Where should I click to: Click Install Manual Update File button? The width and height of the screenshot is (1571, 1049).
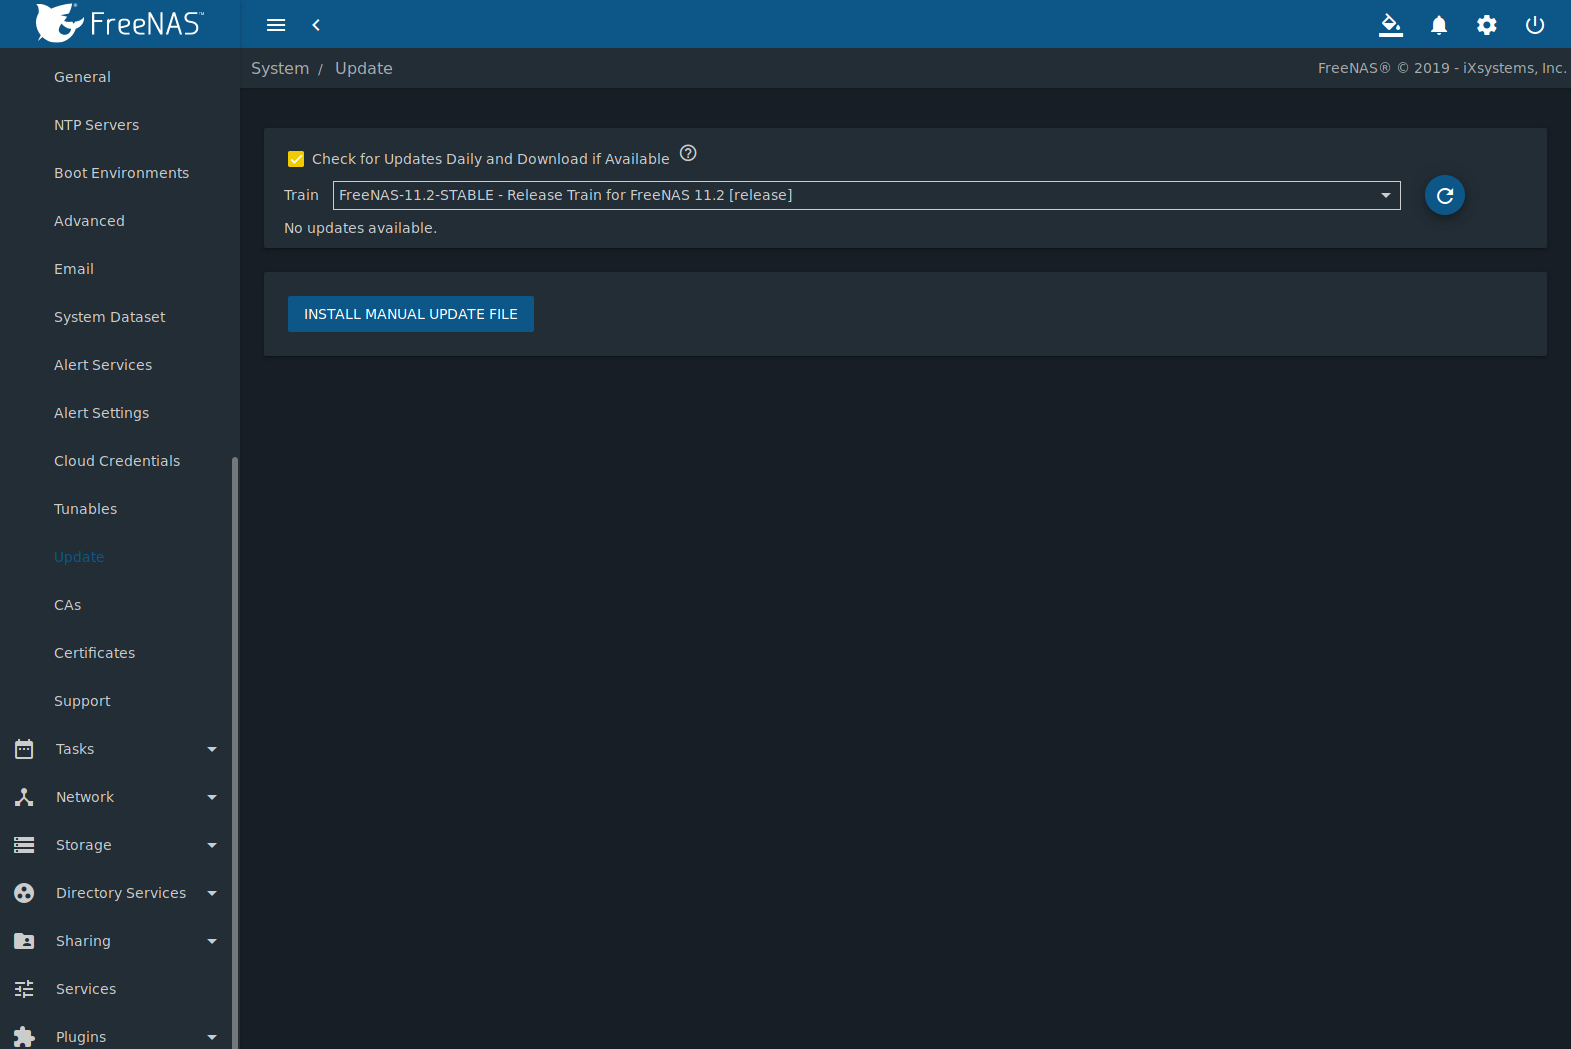click(411, 314)
